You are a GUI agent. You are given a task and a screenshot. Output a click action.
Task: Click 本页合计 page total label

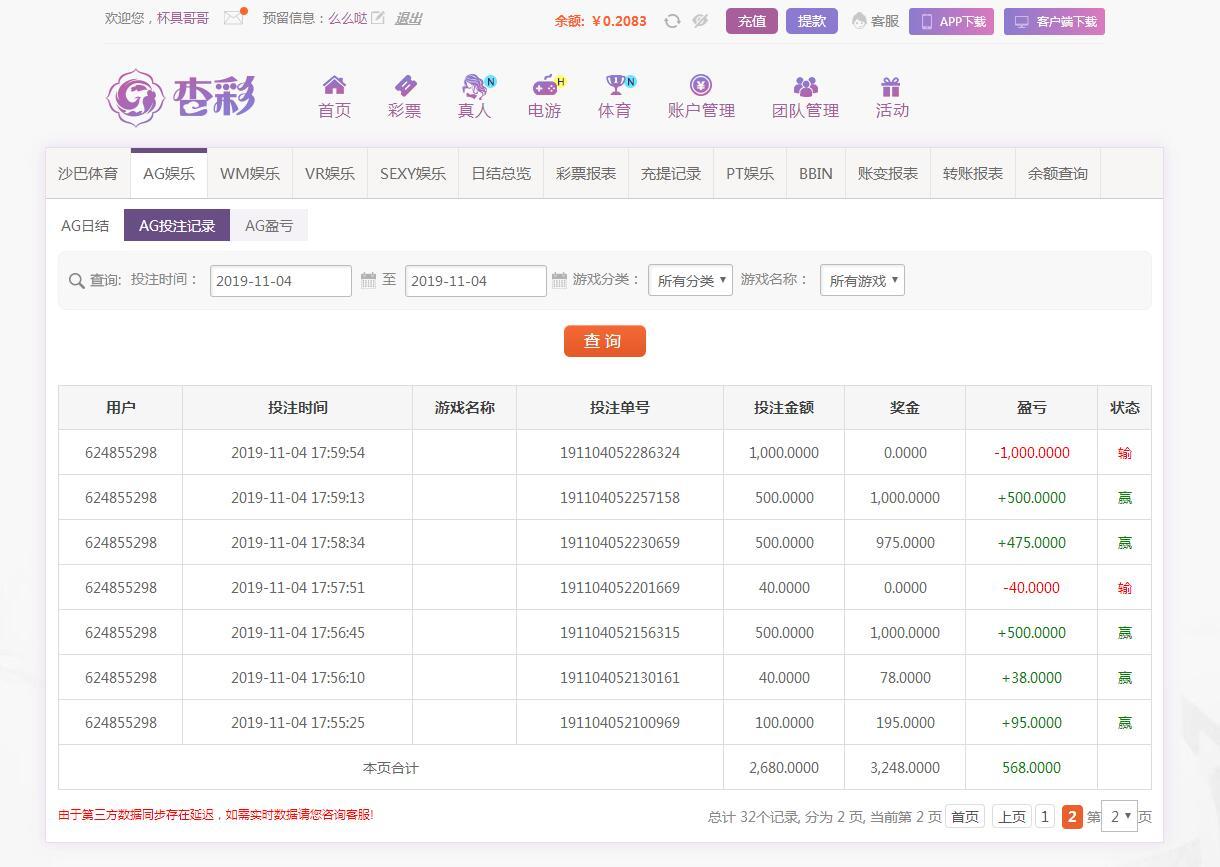tap(391, 768)
